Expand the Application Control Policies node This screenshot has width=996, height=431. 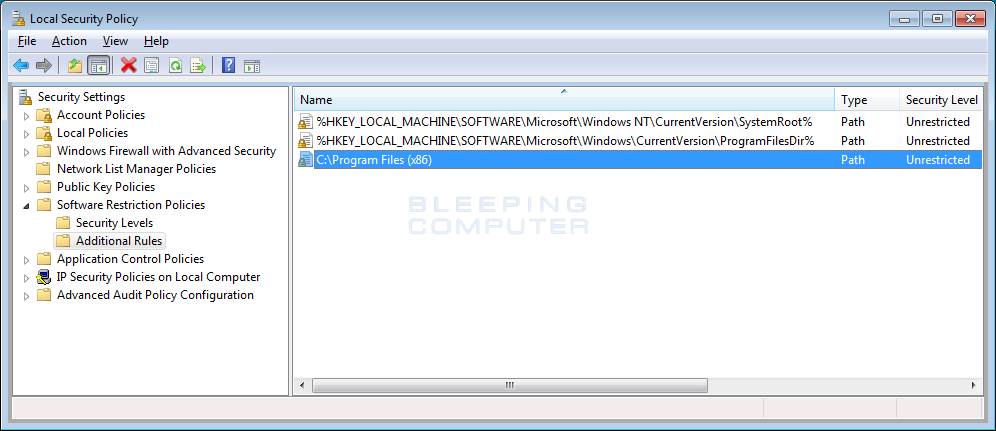point(26,260)
